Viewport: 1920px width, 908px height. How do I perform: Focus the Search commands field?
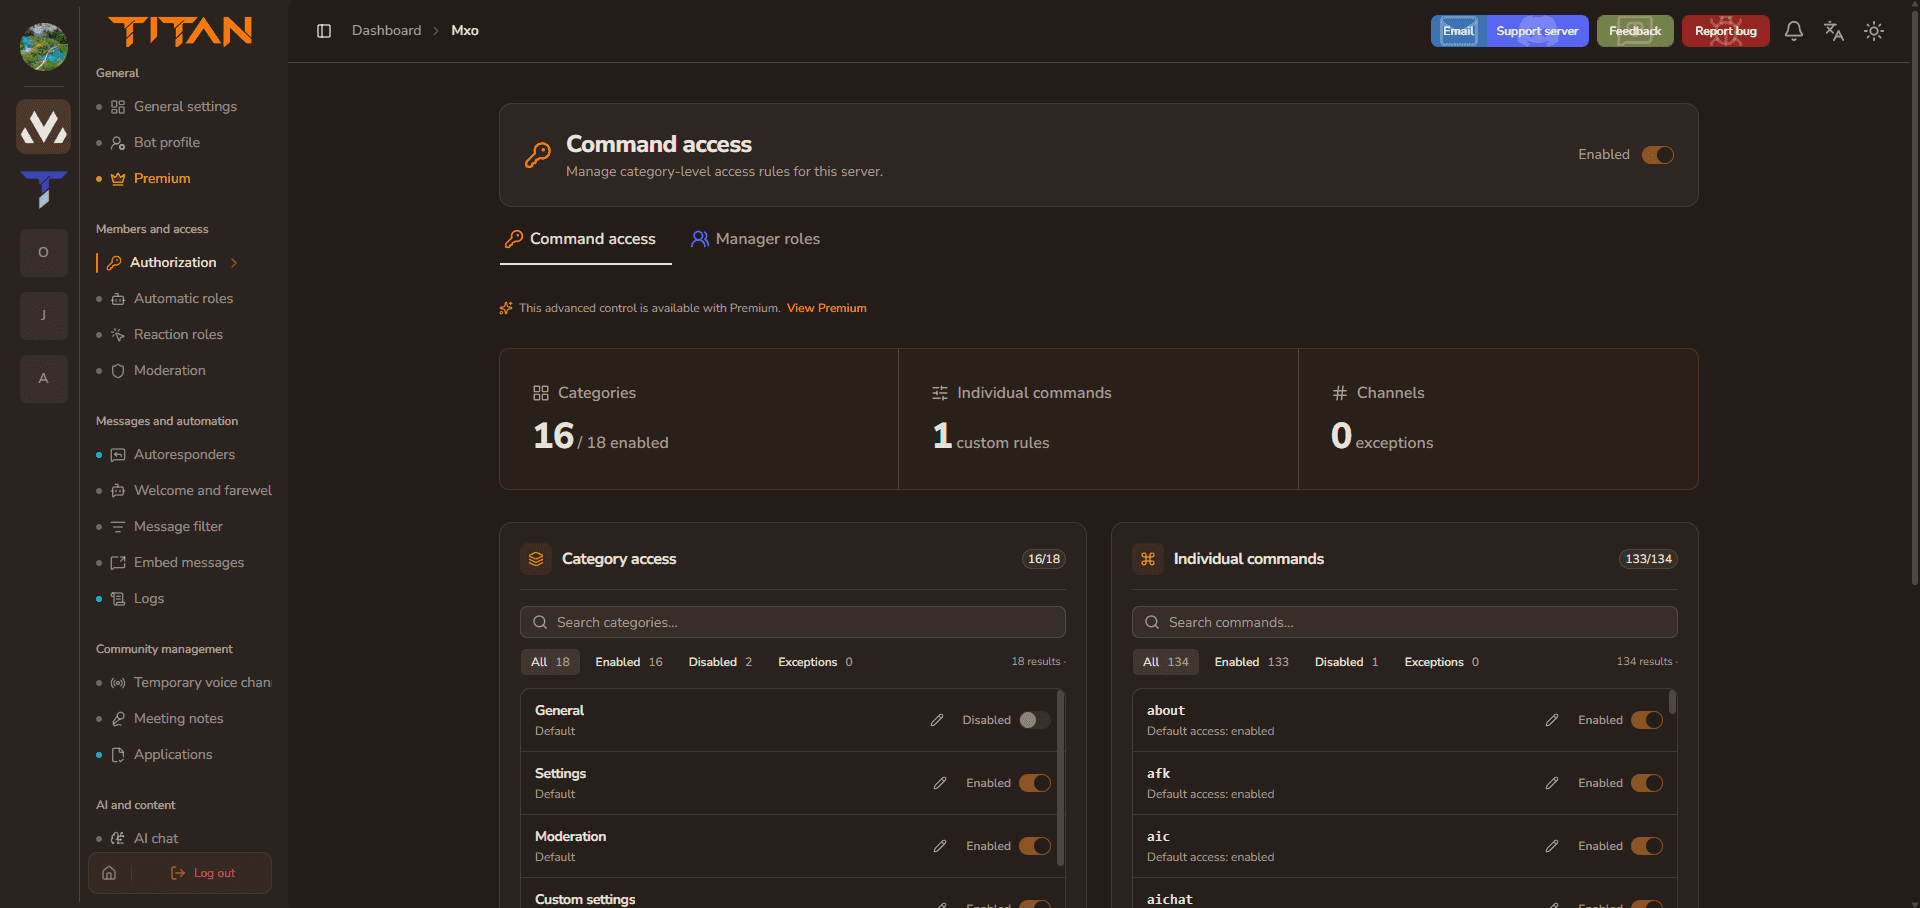(1405, 622)
